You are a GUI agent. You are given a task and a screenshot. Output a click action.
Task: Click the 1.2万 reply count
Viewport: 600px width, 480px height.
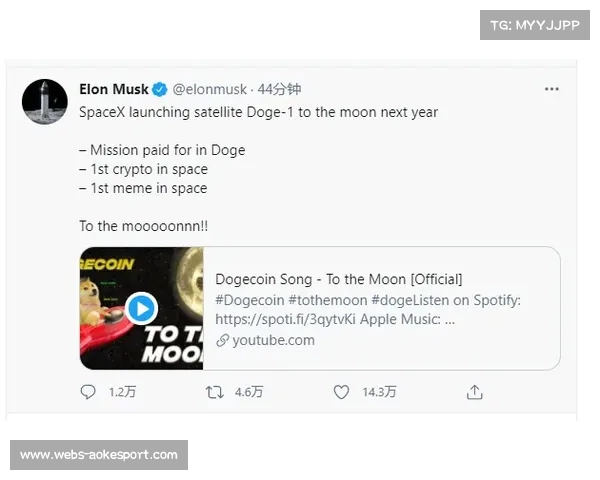click(x=120, y=393)
